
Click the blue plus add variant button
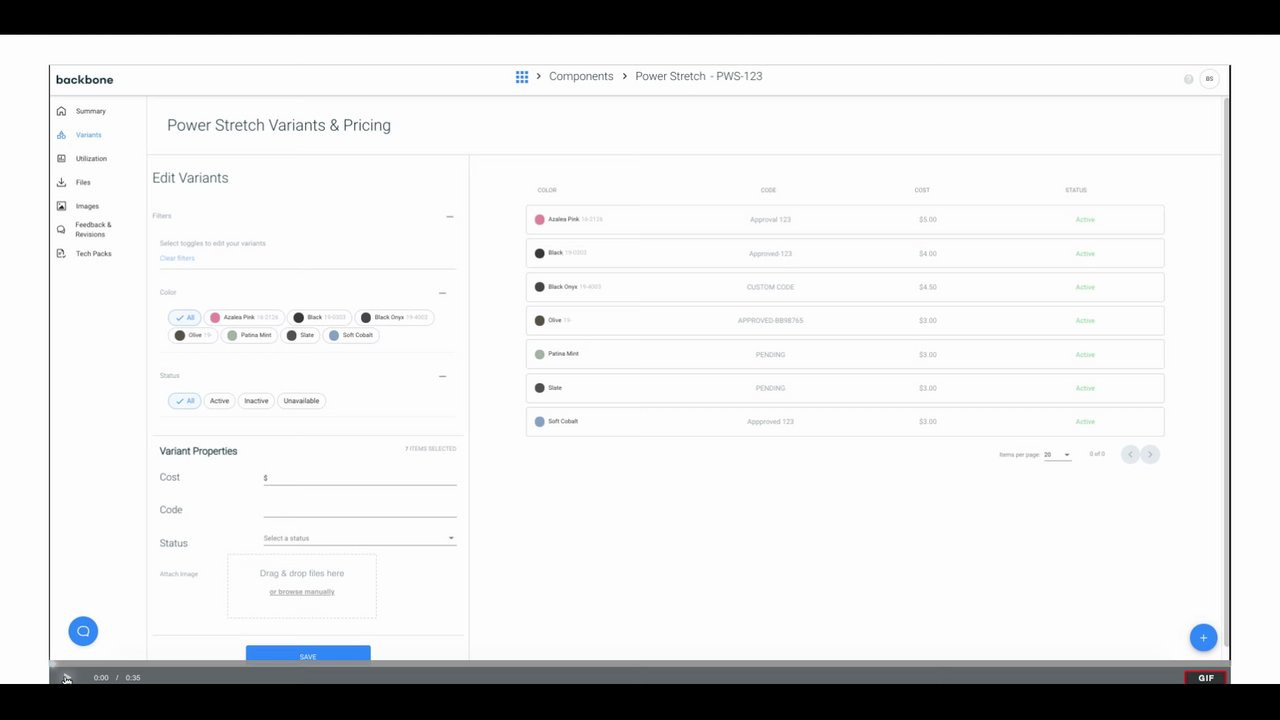pyautogui.click(x=1203, y=638)
